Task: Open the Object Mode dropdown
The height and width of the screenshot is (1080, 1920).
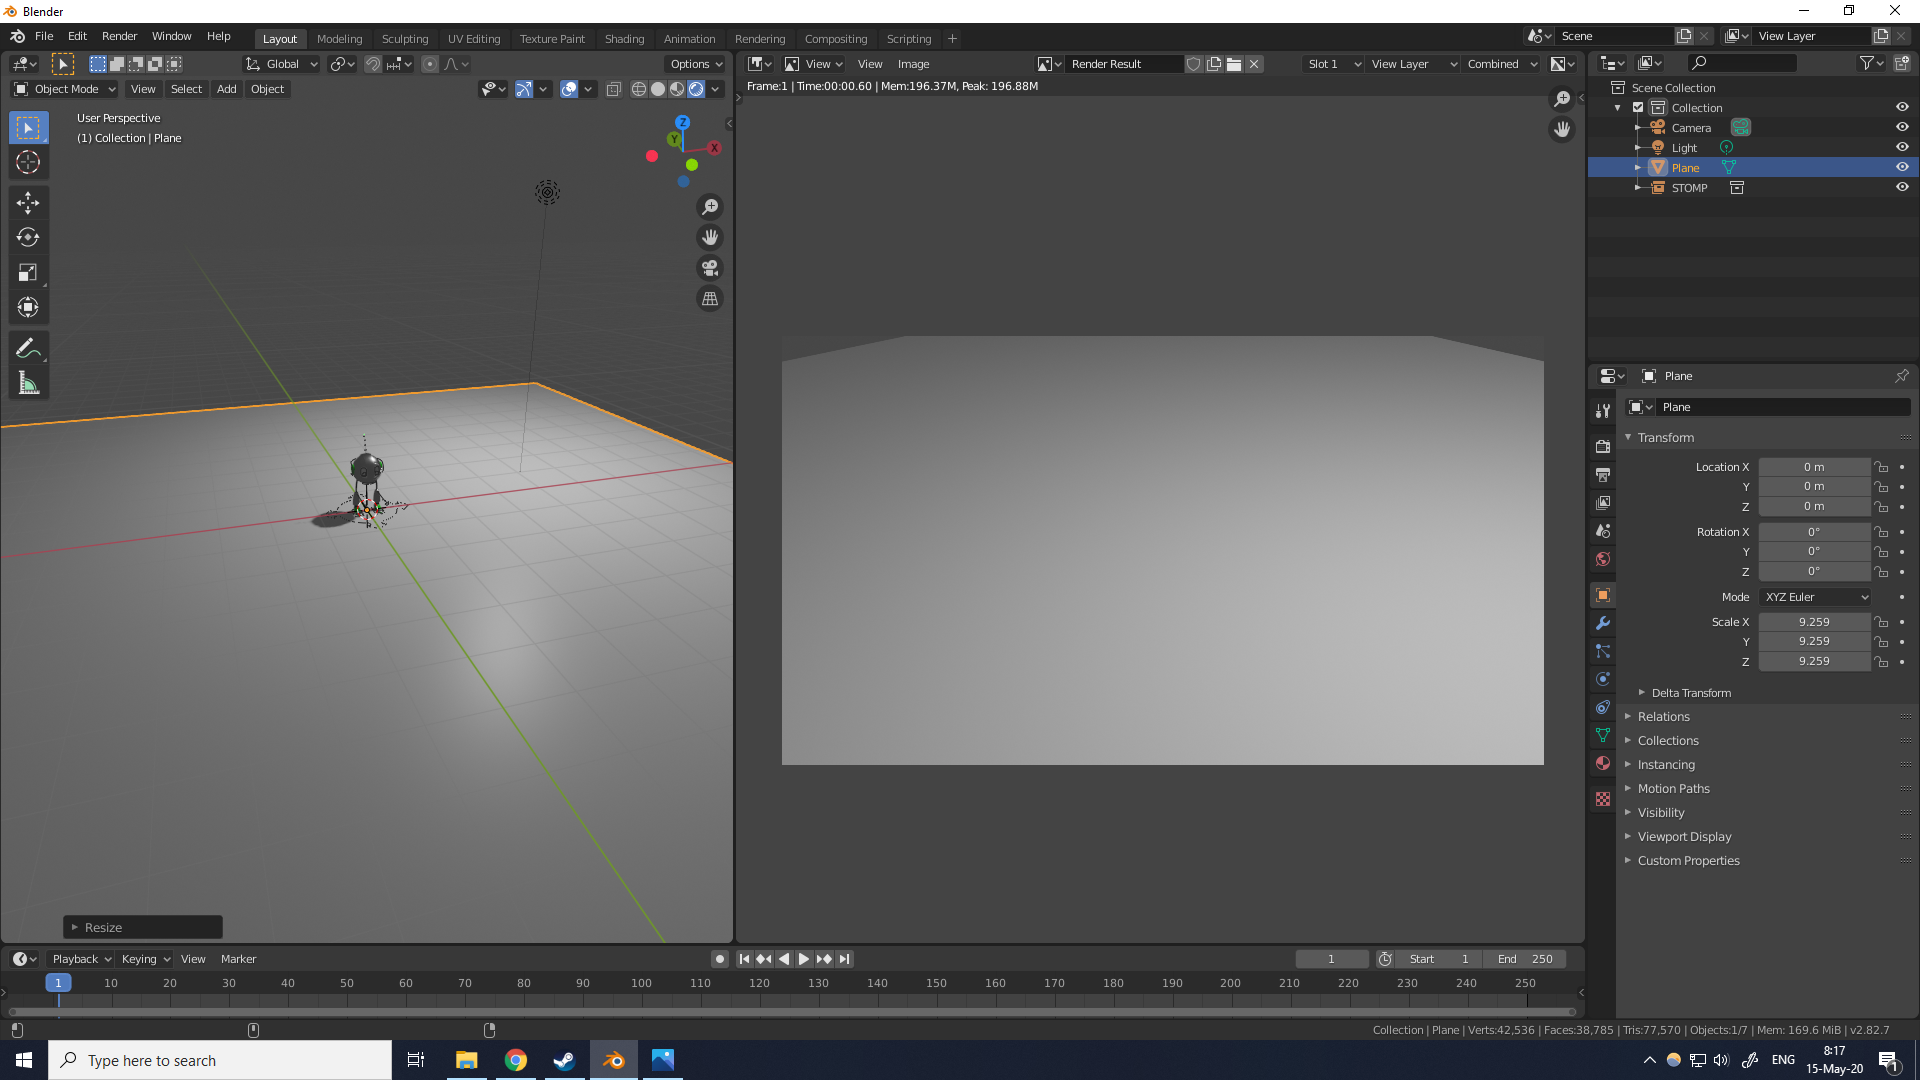Action: click(x=66, y=89)
